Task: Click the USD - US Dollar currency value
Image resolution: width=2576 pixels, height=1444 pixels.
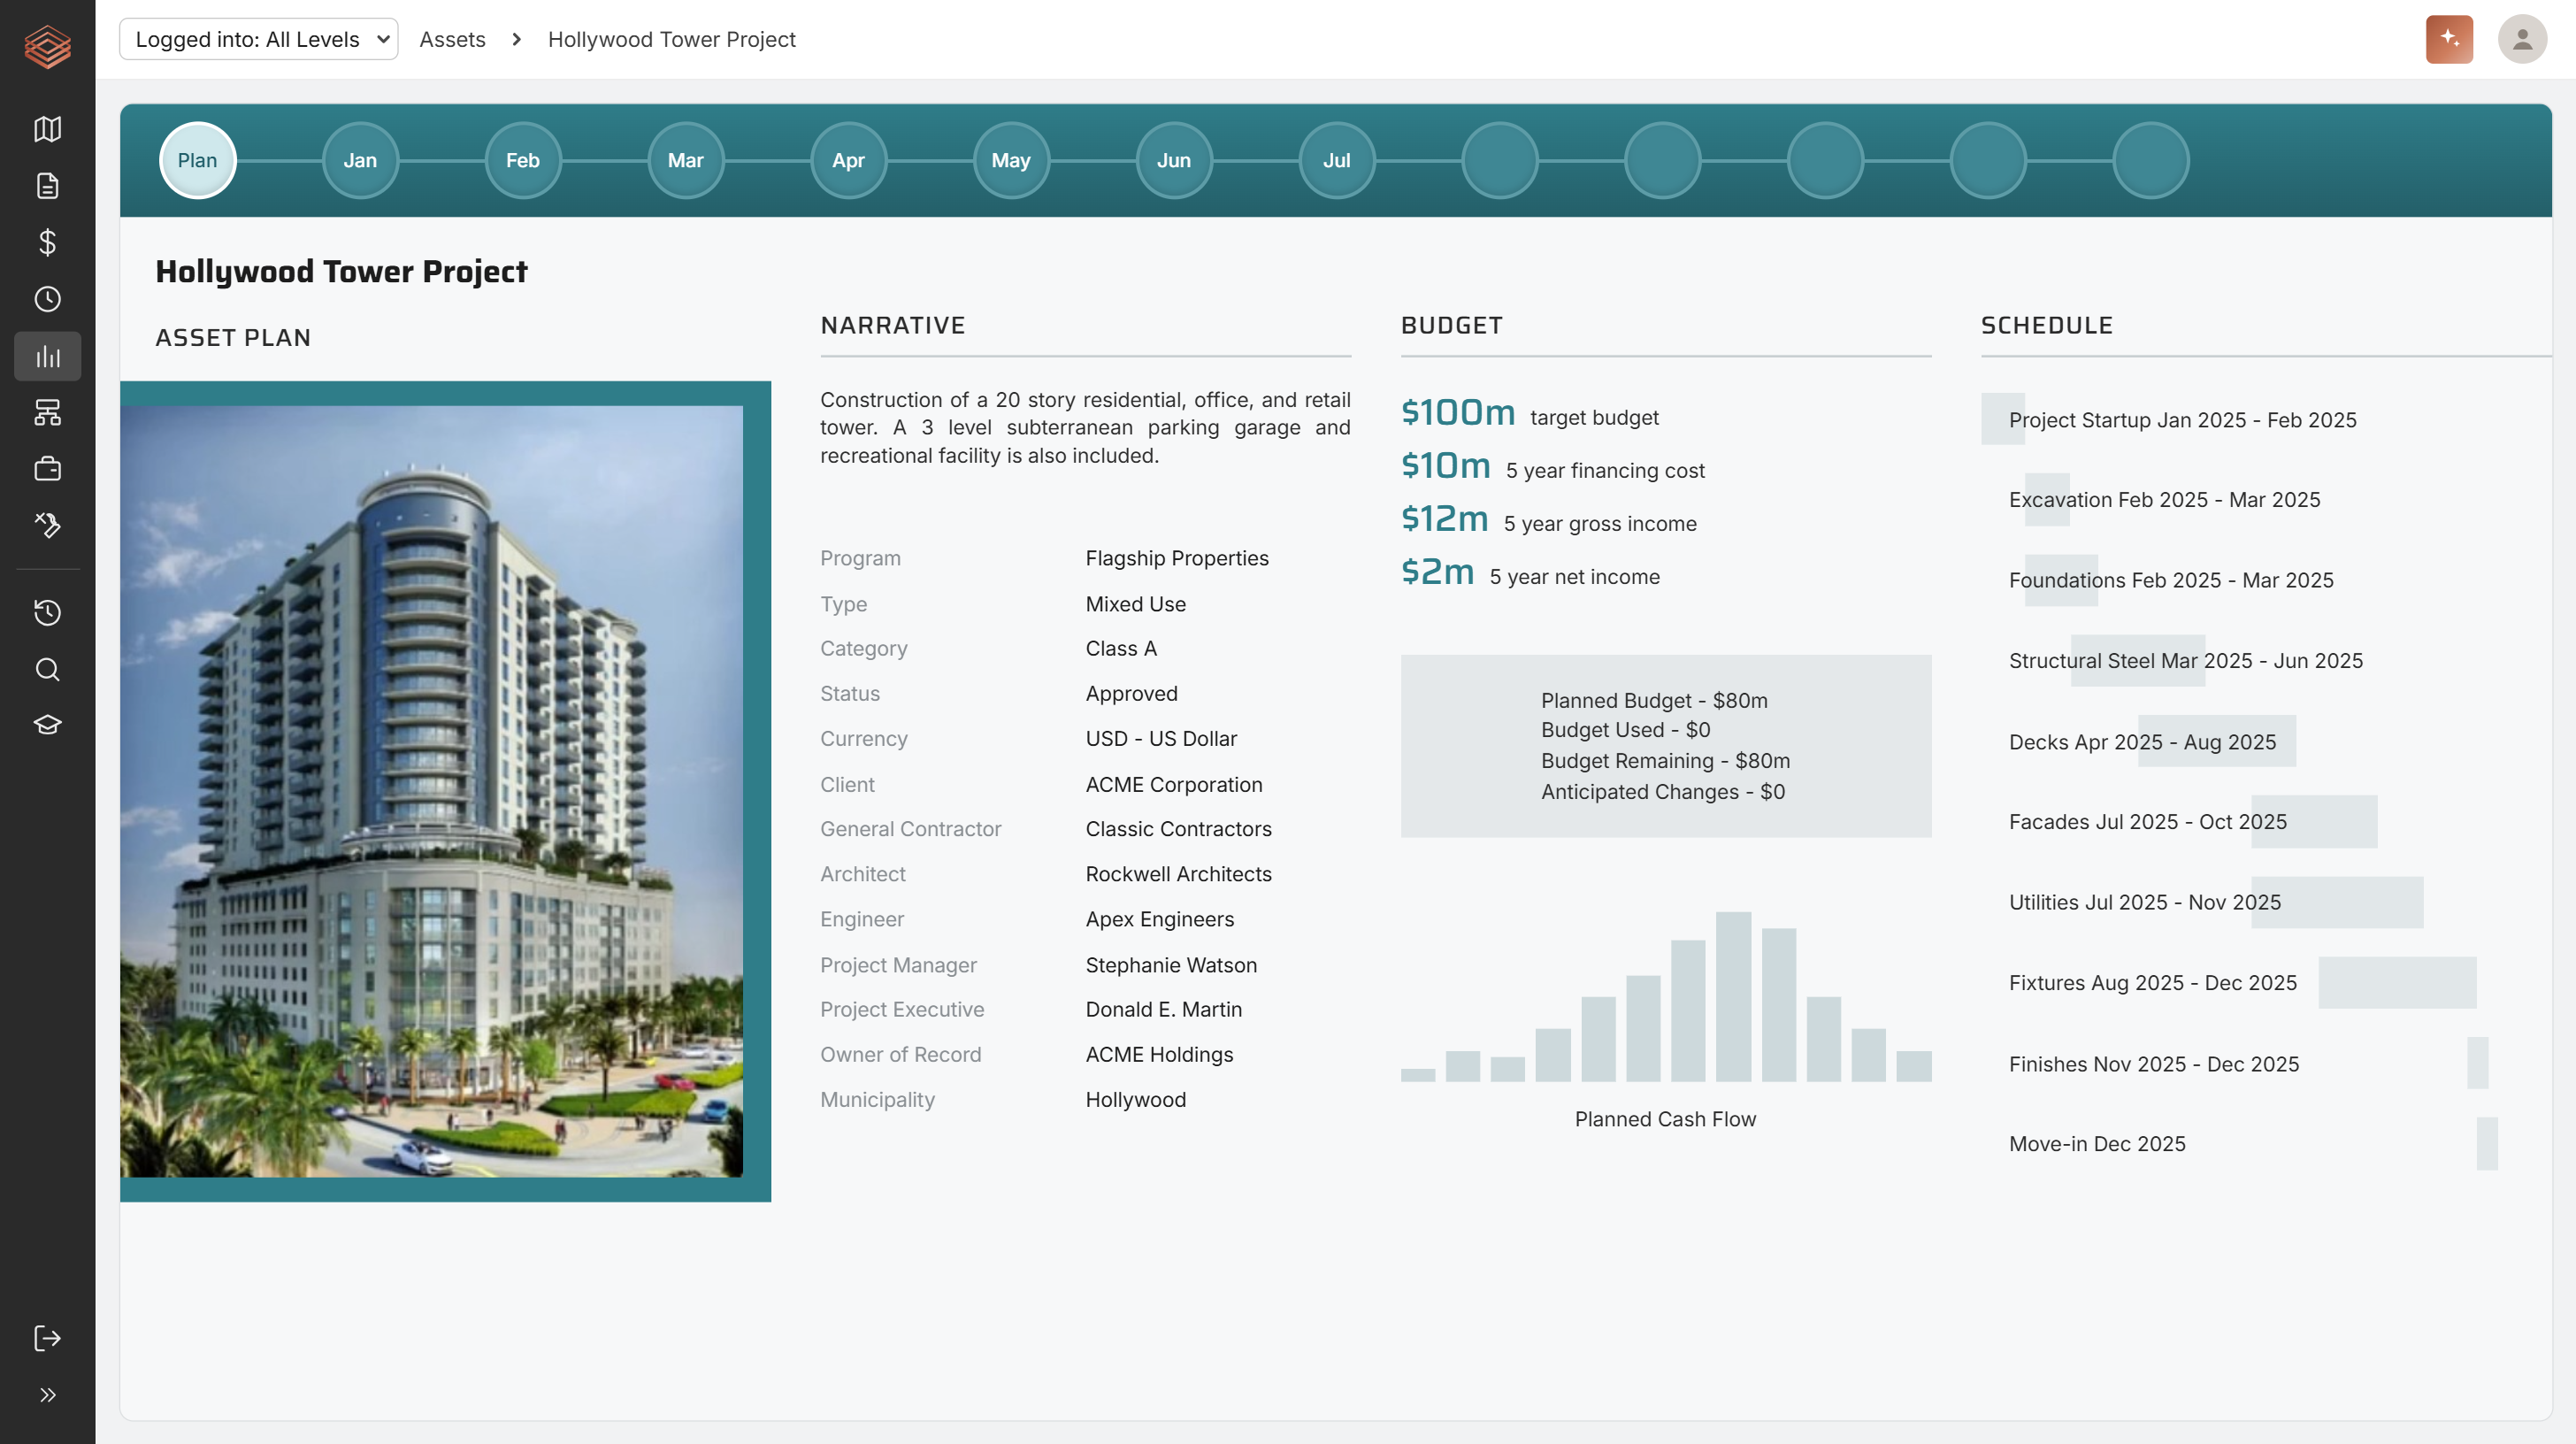Action: pos(1161,739)
